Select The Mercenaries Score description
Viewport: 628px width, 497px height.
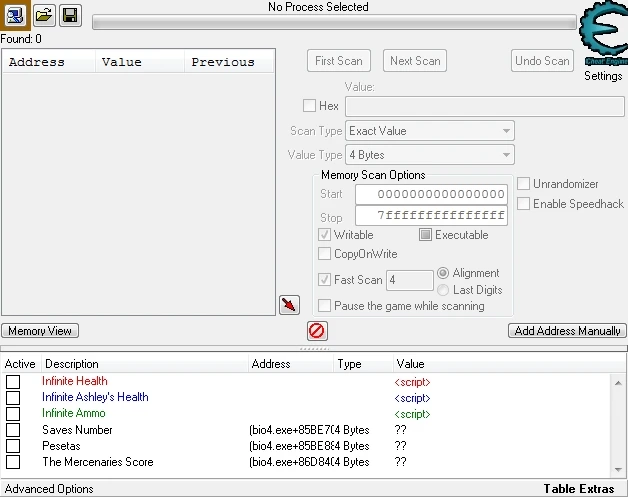point(98,462)
